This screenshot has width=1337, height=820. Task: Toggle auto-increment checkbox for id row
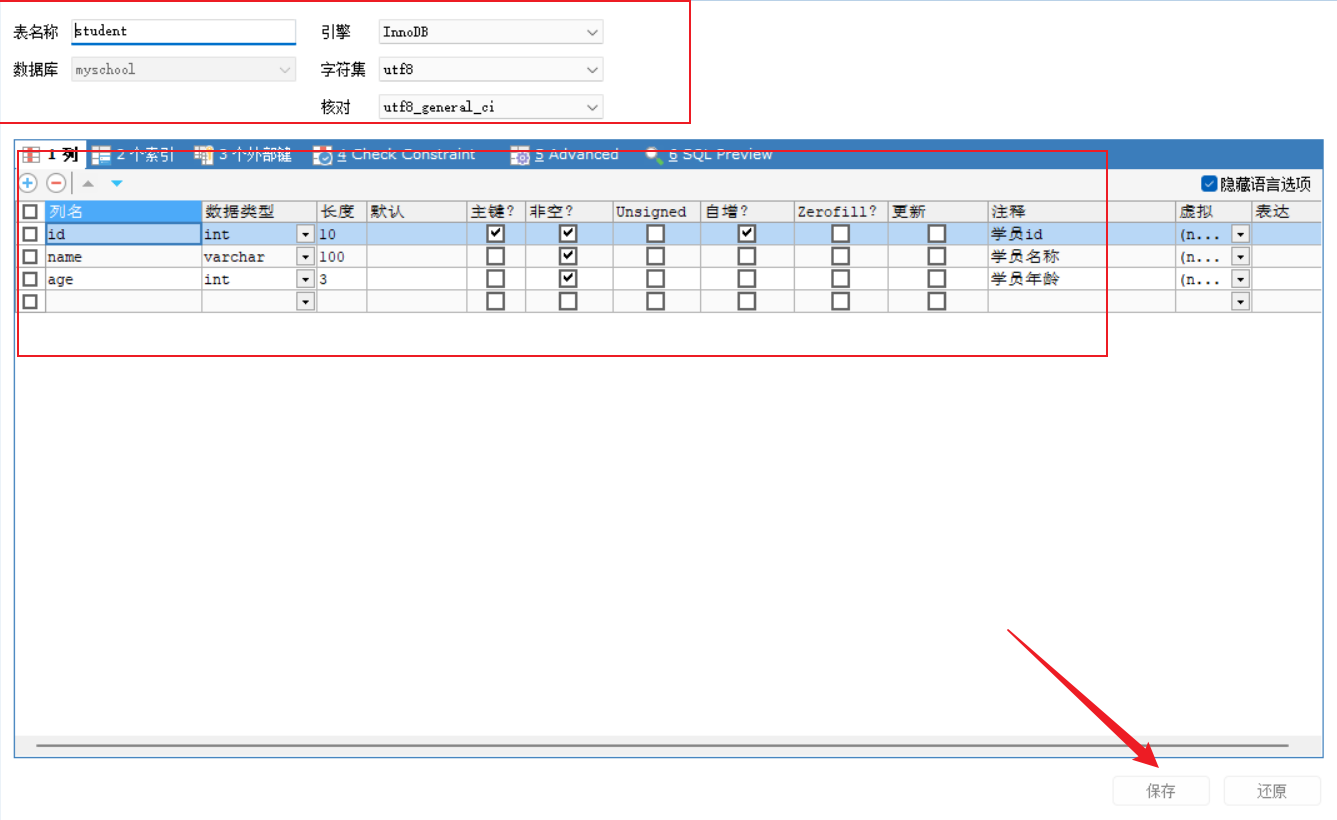pos(746,233)
